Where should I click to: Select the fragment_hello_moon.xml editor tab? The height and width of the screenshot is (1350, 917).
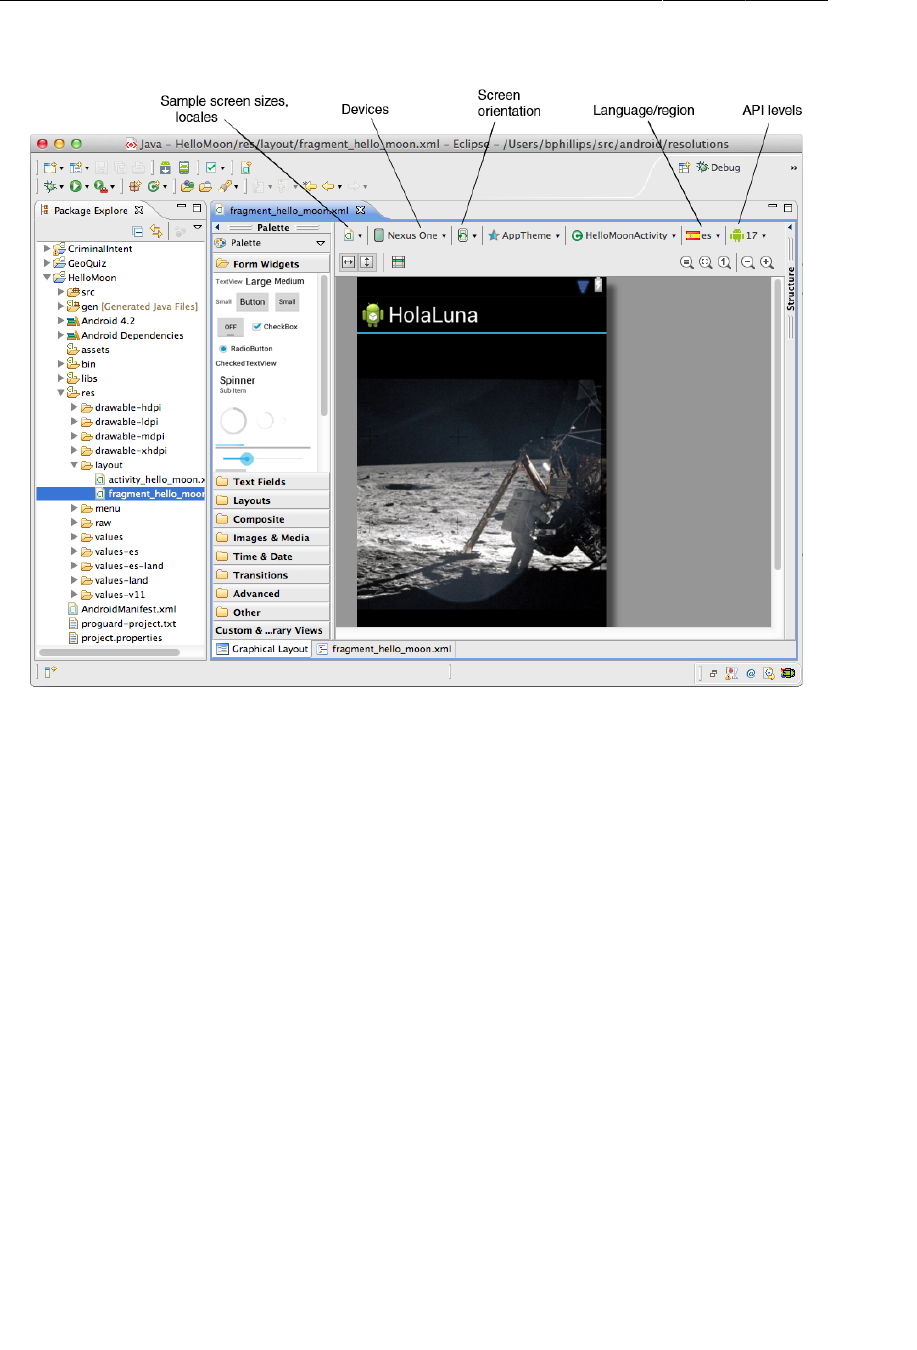[x=289, y=210]
